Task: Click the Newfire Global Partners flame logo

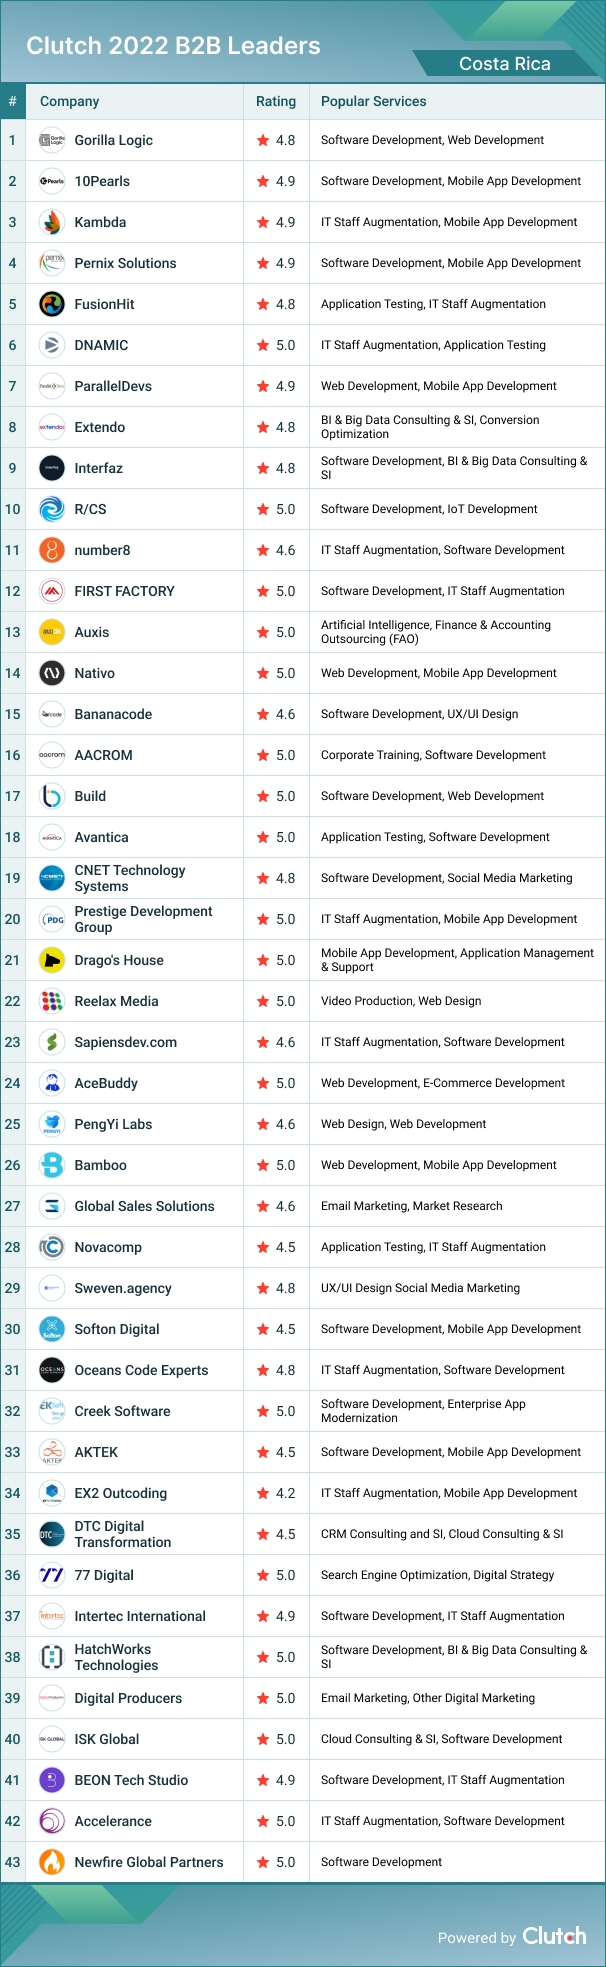Action: (x=52, y=1862)
